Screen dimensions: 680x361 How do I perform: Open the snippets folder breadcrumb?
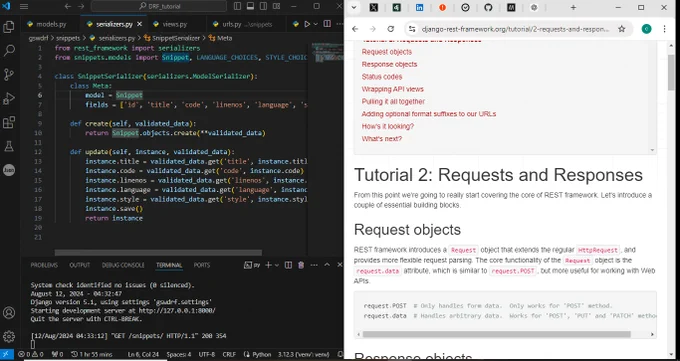[69, 38]
